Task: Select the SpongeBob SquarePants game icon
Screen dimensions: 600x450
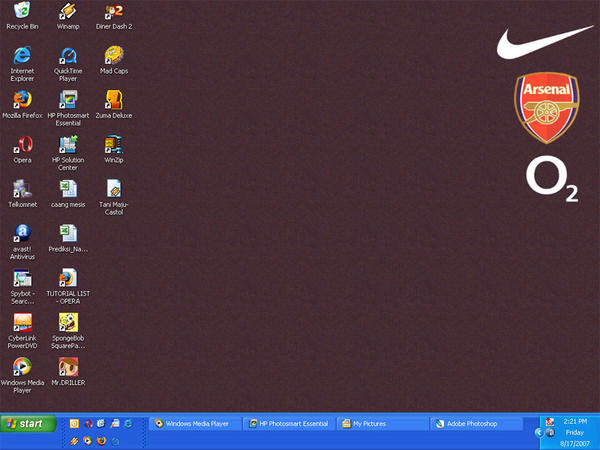Action: [x=68, y=331]
